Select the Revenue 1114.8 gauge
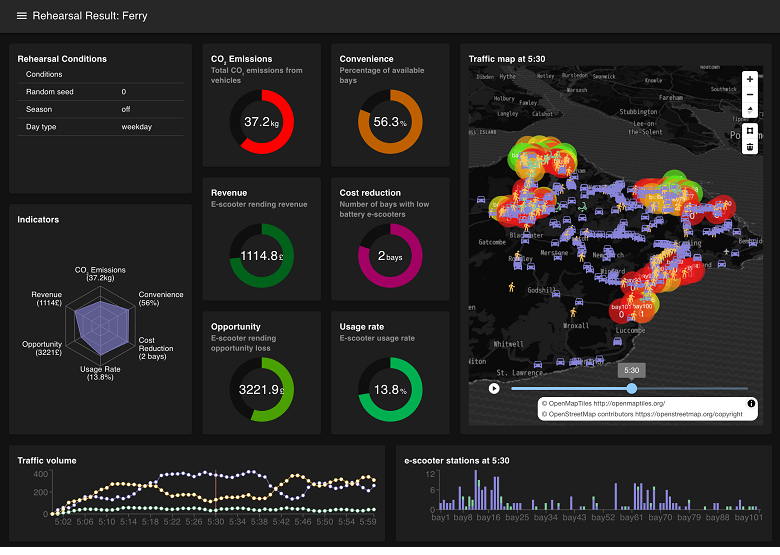This screenshot has width=780, height=555. point(261,255)
